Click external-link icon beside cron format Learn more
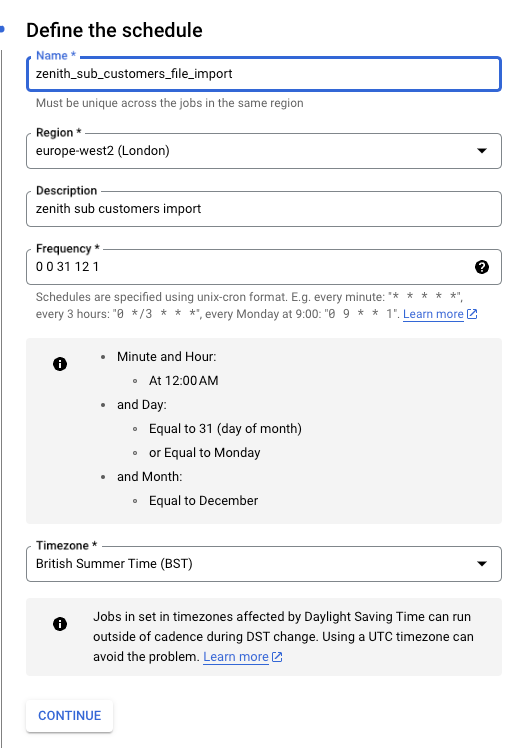This screenshot has width=524, height=748. tap(472, 314)
